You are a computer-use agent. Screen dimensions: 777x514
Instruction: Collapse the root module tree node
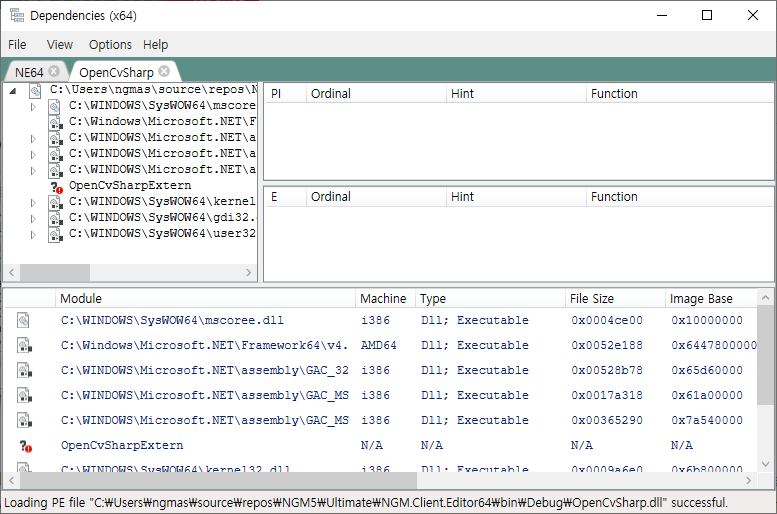point(13,90)
